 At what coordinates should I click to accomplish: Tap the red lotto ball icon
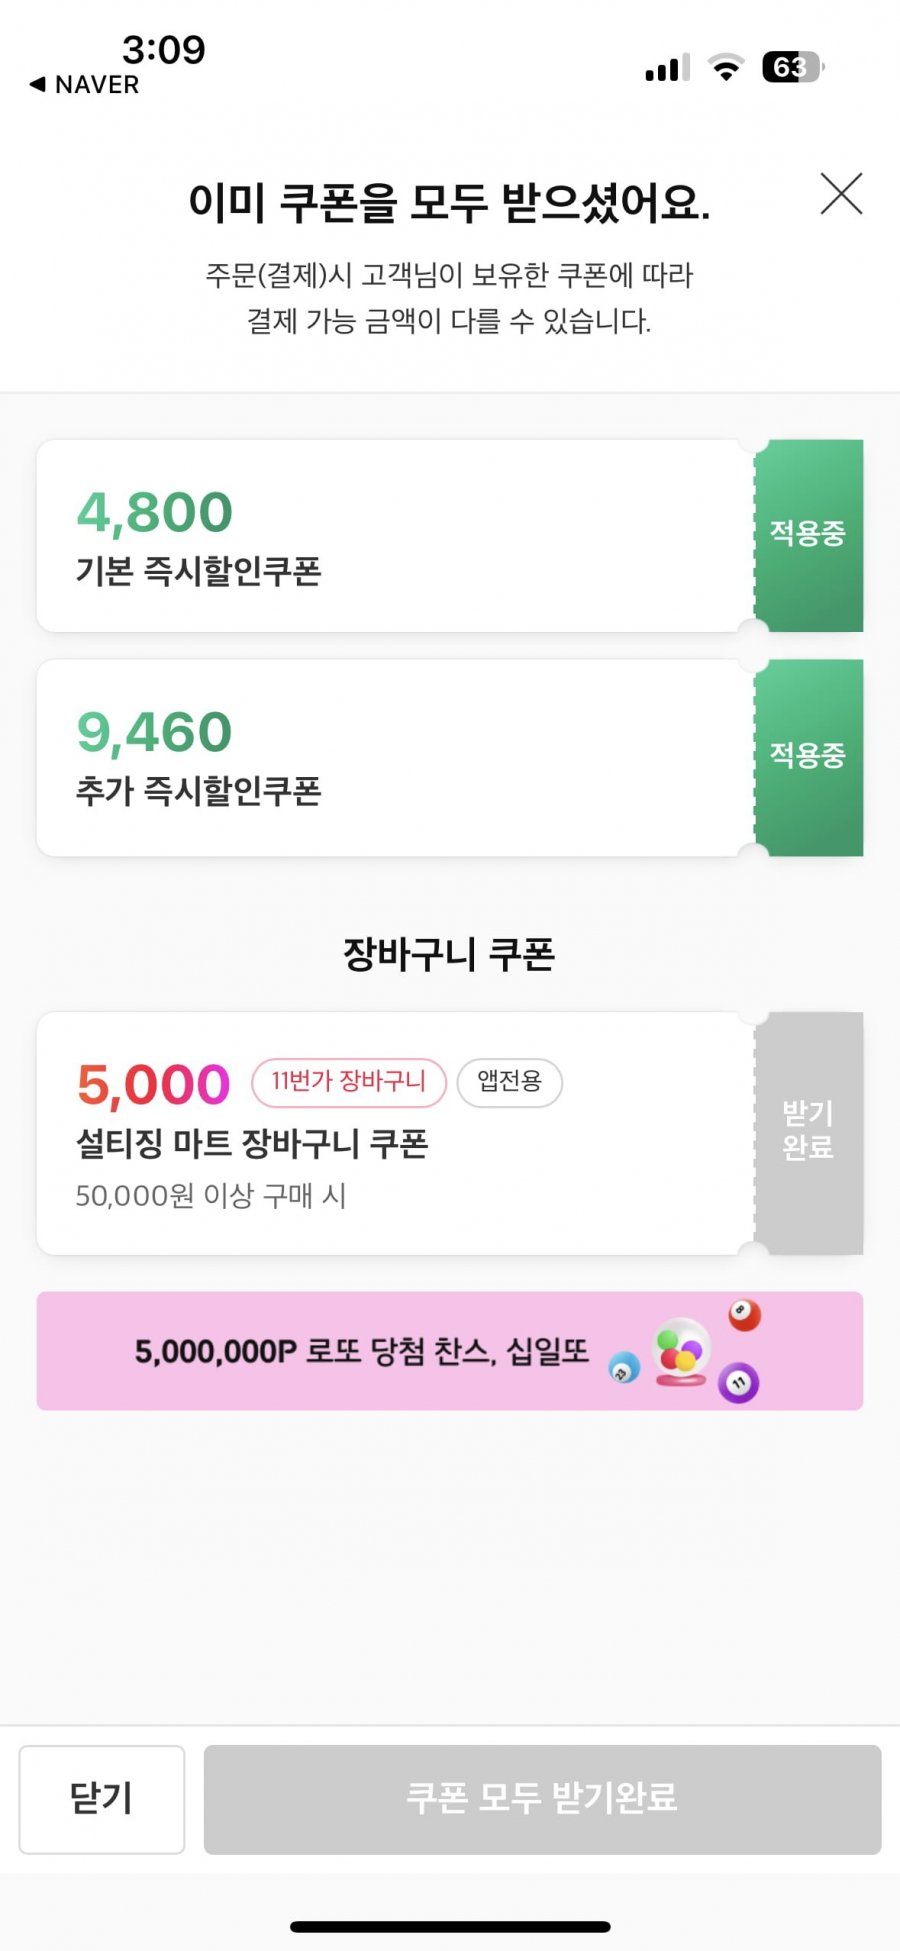744,1314
